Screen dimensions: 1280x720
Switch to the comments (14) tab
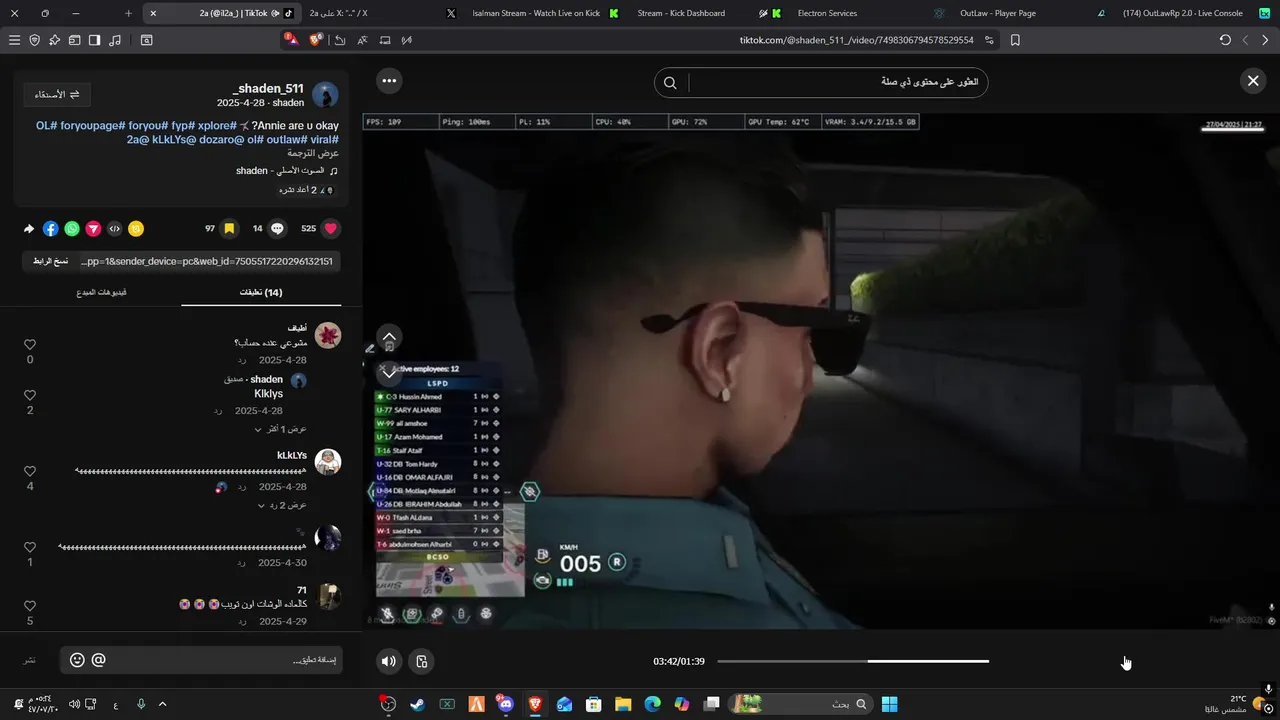(x=261, y=293)
